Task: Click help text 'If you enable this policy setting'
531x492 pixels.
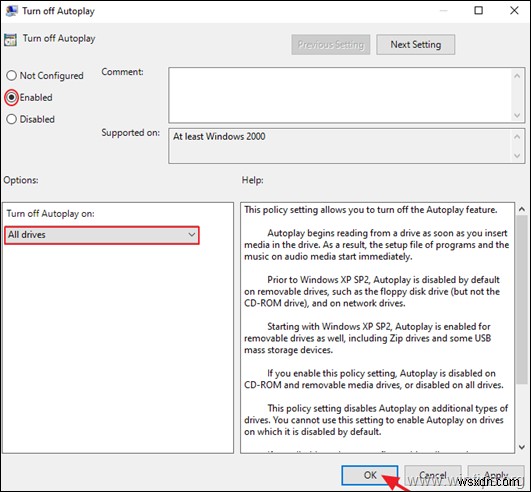Action: coord(332,373)
